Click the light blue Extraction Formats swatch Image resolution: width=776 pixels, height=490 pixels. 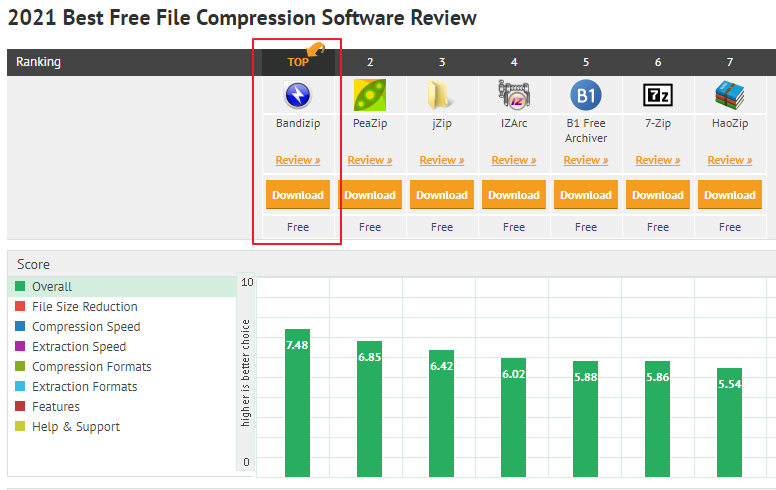(x=20, y=386)
